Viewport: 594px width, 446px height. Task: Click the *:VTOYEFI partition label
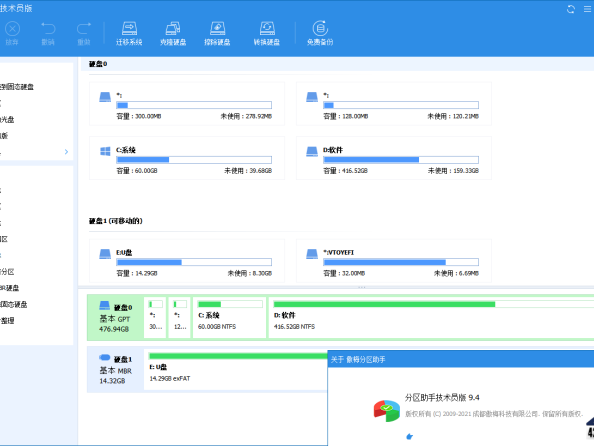[338, 252]
